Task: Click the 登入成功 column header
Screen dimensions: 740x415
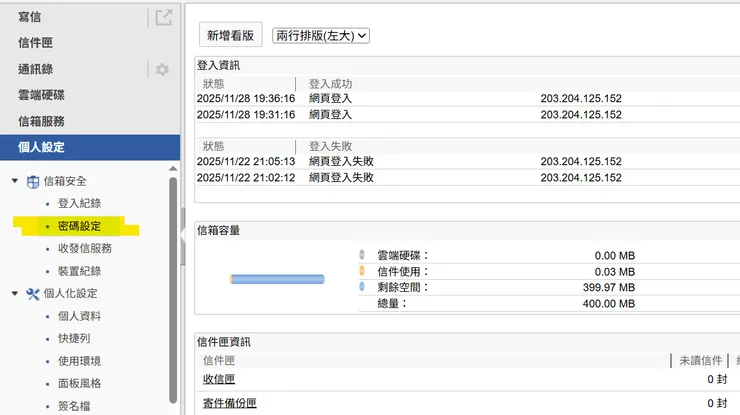Action: coord(331,84)
